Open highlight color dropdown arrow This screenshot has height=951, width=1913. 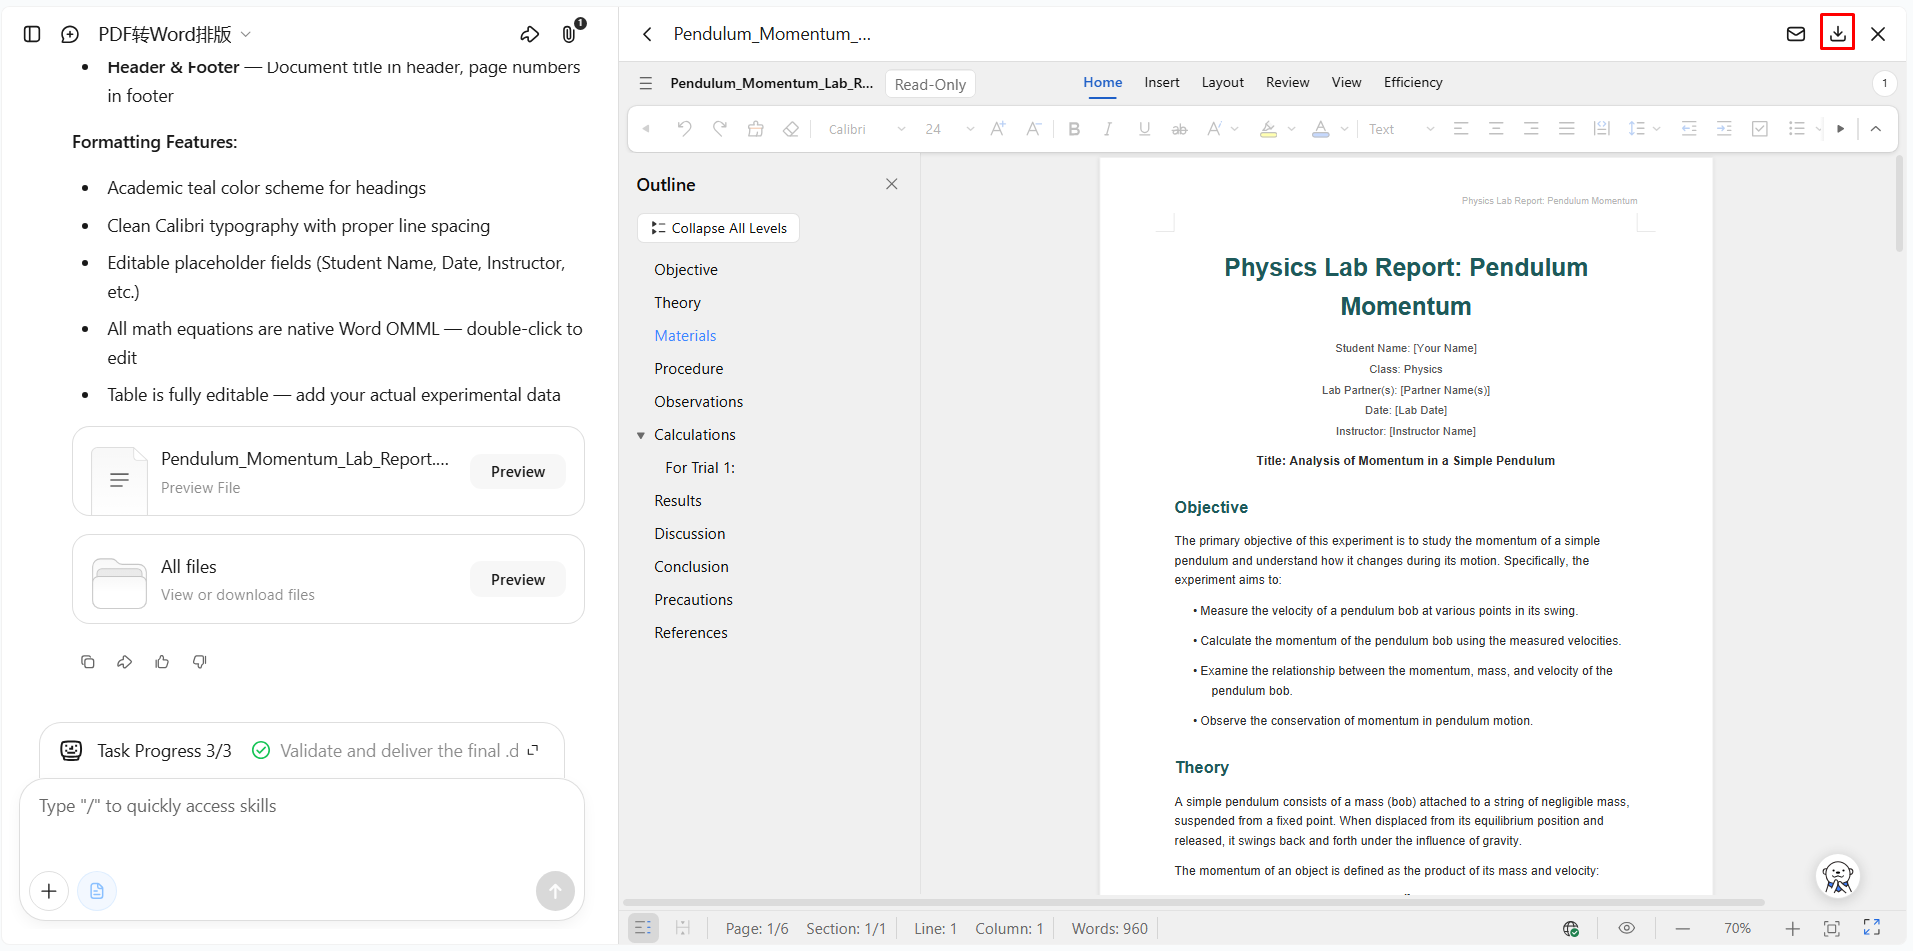[1292, 129]
